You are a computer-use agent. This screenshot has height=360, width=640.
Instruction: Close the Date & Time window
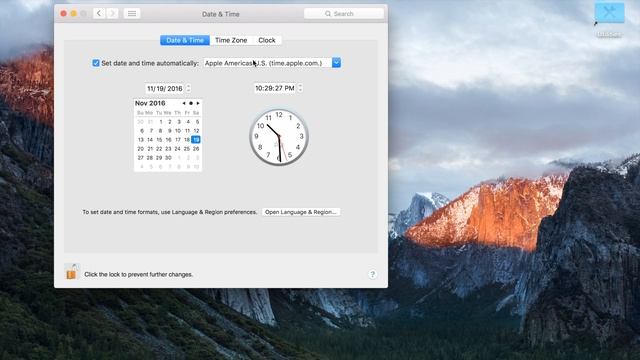(x=64, y=13)
